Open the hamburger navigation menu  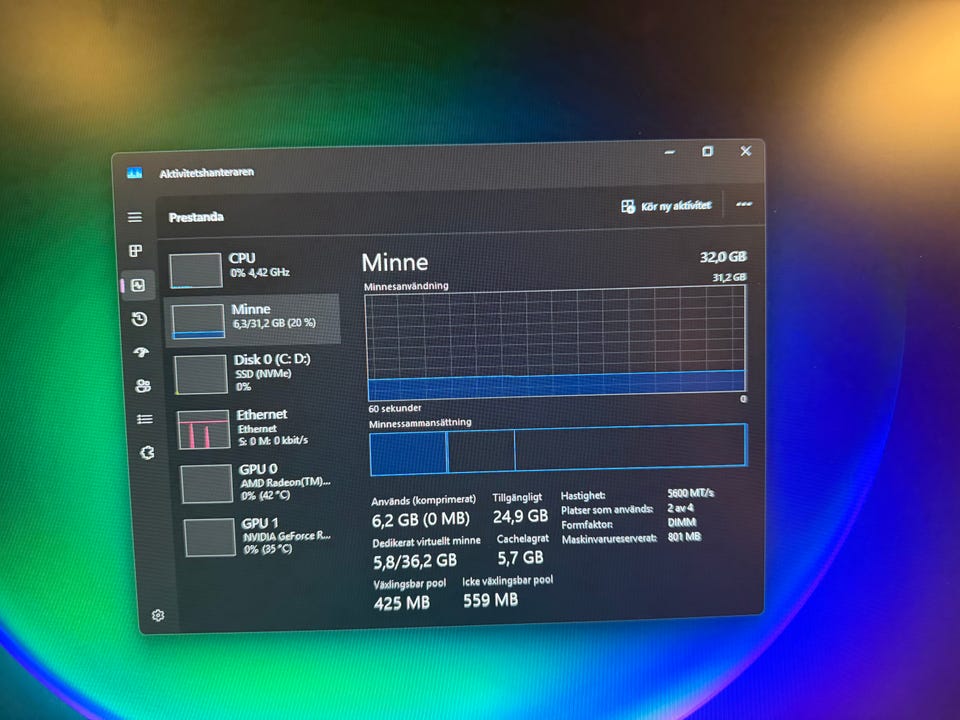135,217
